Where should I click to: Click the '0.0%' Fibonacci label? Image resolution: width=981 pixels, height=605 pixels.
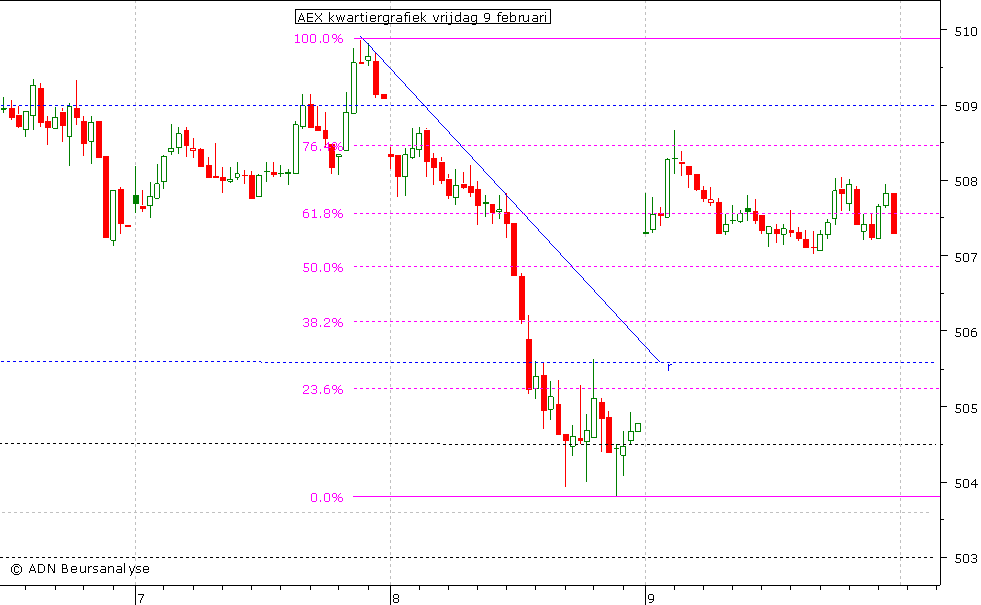coord(327,498)
